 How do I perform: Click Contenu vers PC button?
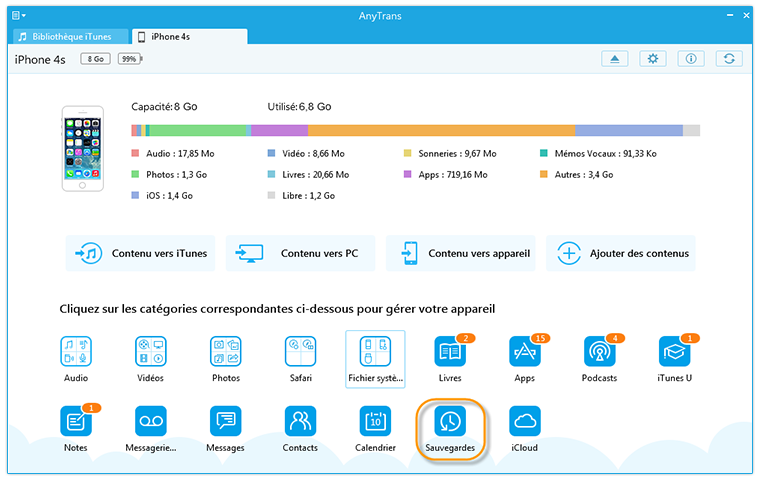point(301,253)
